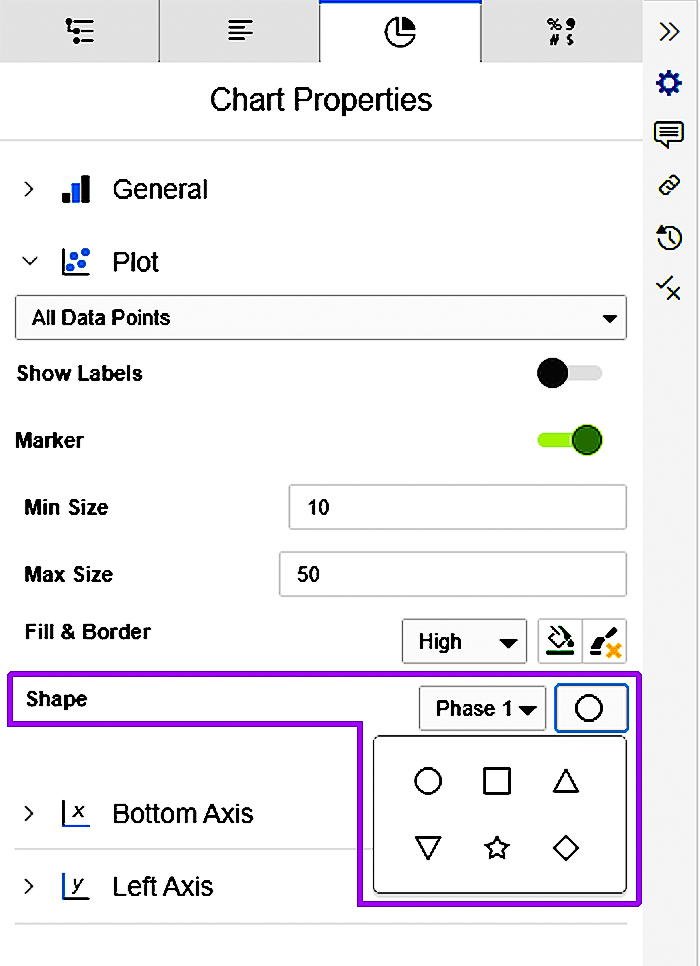Click the General bar chart icon
700x966 pixels.
[x=76, y=189]
